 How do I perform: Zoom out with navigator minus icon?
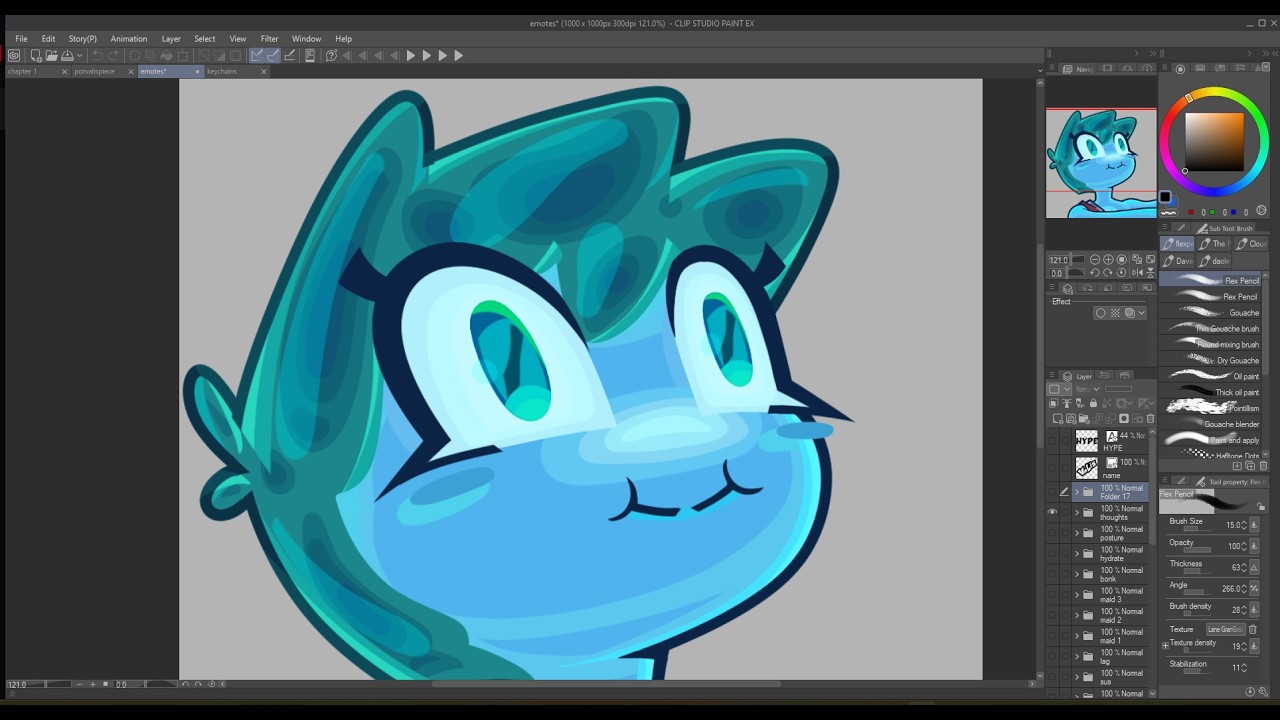tap(1095, 260)
